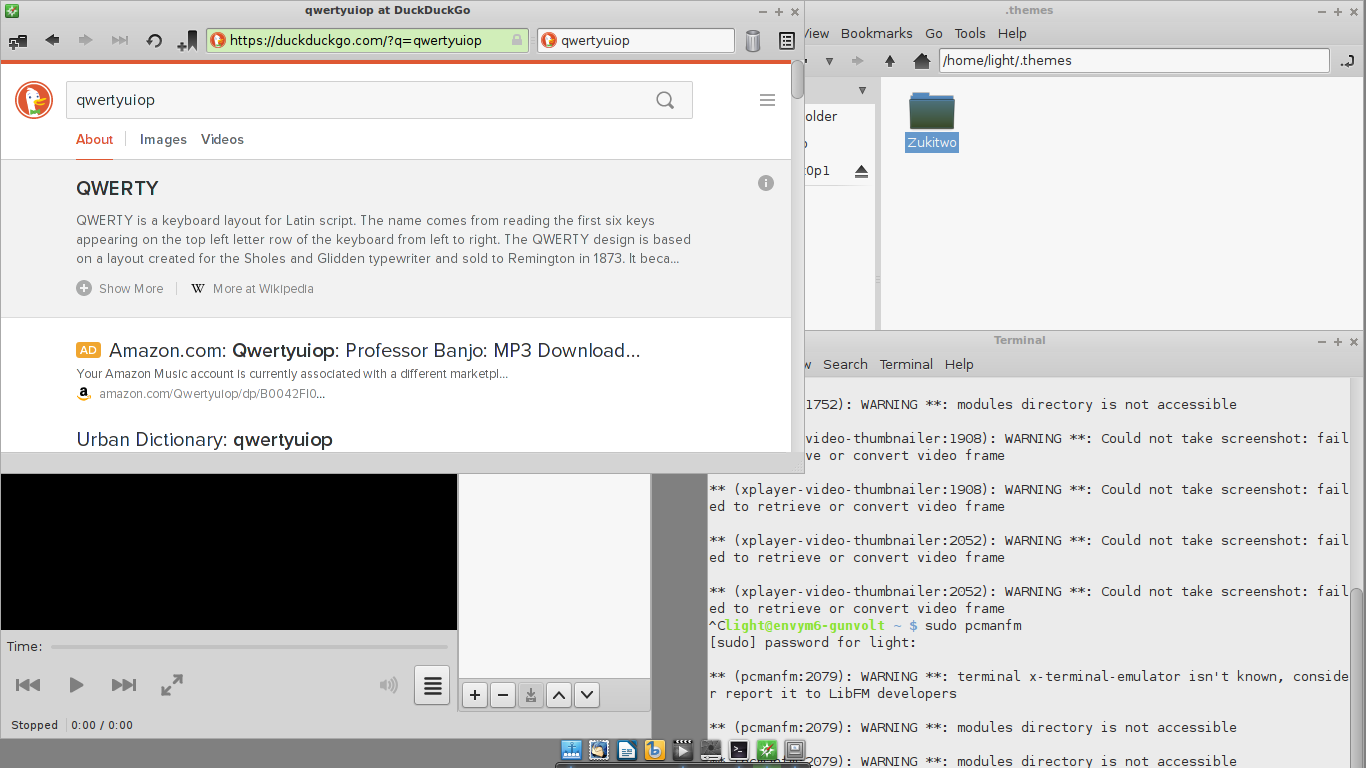Move playlist item down
This screenshot has height=768, width=1366.
click(588, 695)
